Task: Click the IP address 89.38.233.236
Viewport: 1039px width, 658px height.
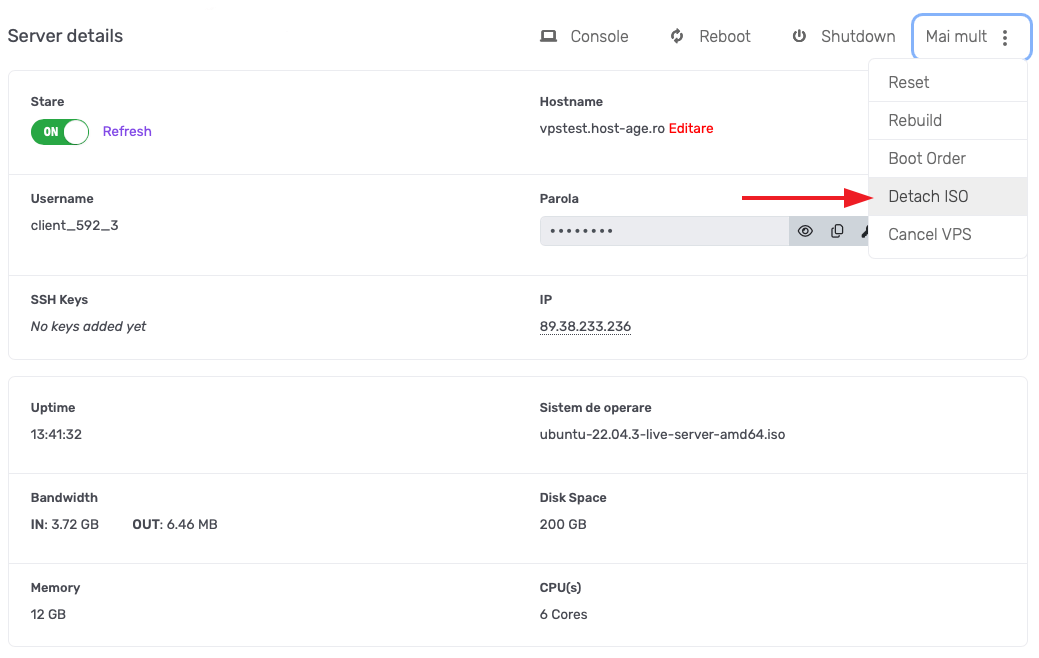Action: 585,326
